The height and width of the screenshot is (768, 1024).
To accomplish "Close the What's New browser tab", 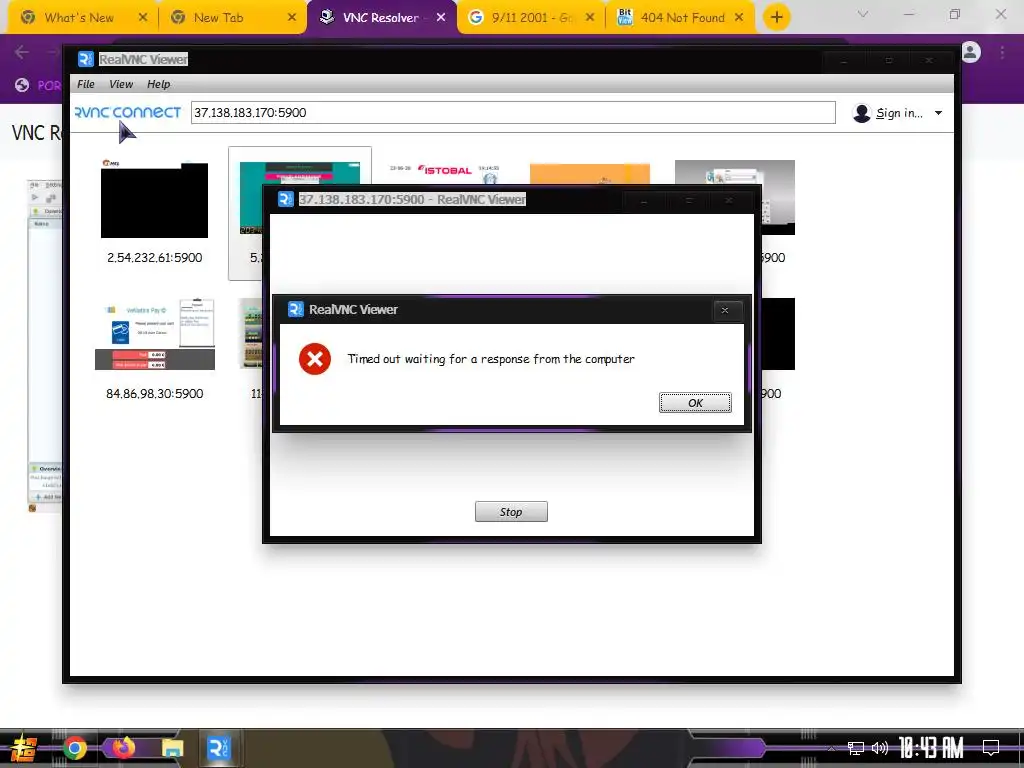I will tap(143, 18).
